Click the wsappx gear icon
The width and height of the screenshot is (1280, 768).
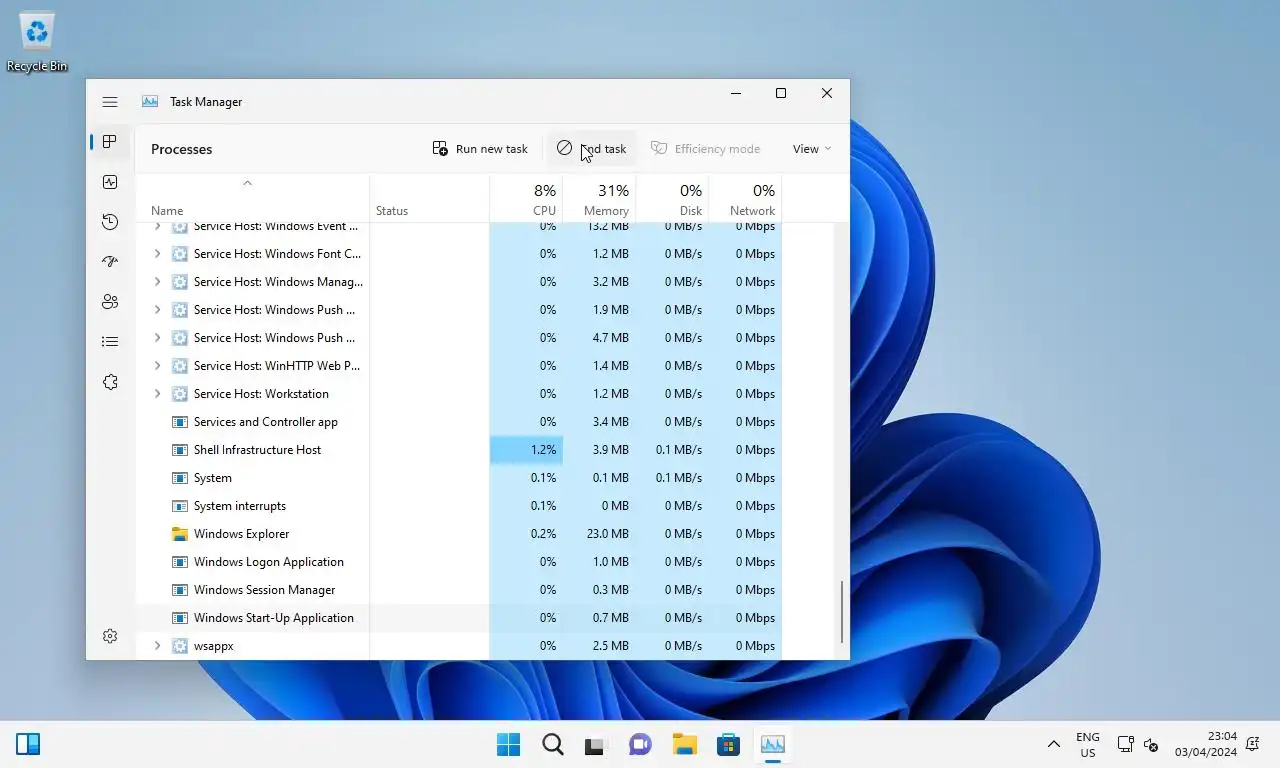pos(180,646)
